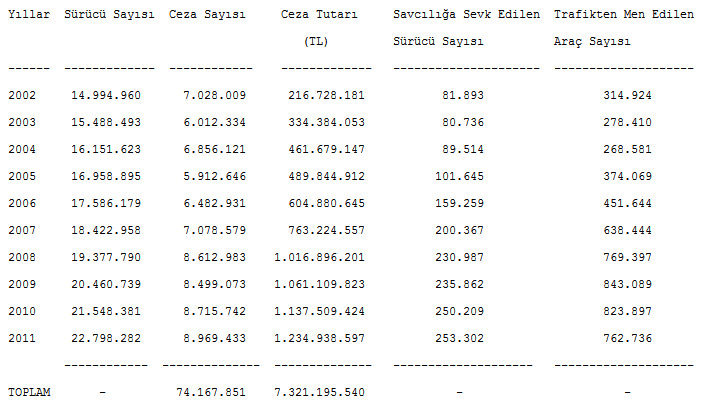Select total fine amount 7.321.195.540
This screenshot has height=407, width=709.
tap(319, 392)
